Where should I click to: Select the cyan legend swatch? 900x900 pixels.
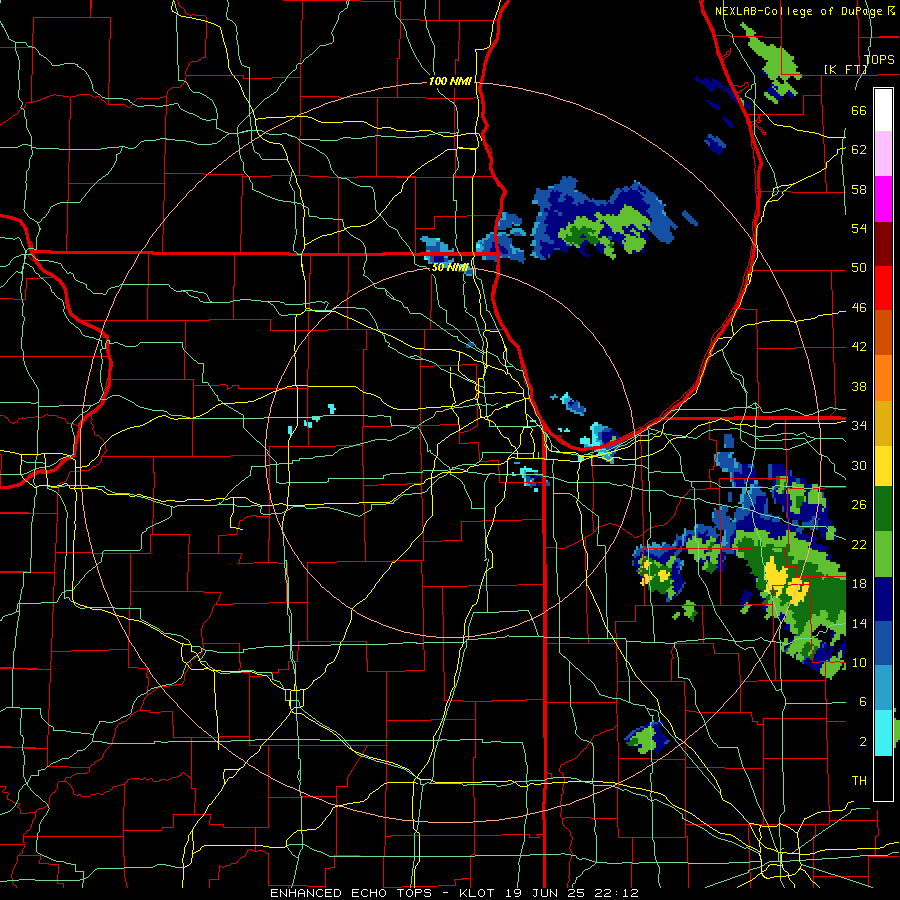click(x=883, y=733)
